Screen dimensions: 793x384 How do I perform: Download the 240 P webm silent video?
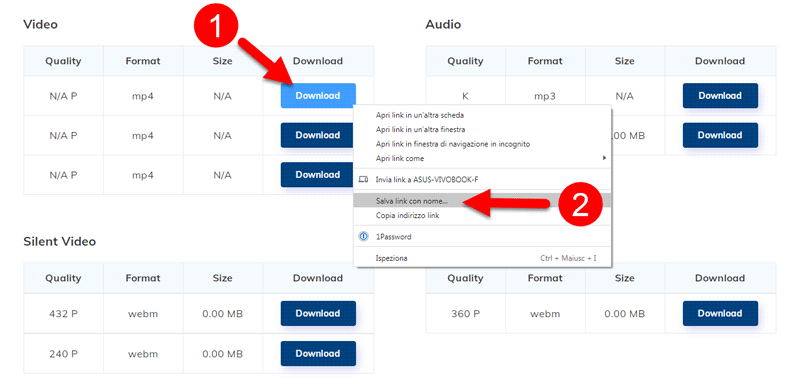pos(318,353)
